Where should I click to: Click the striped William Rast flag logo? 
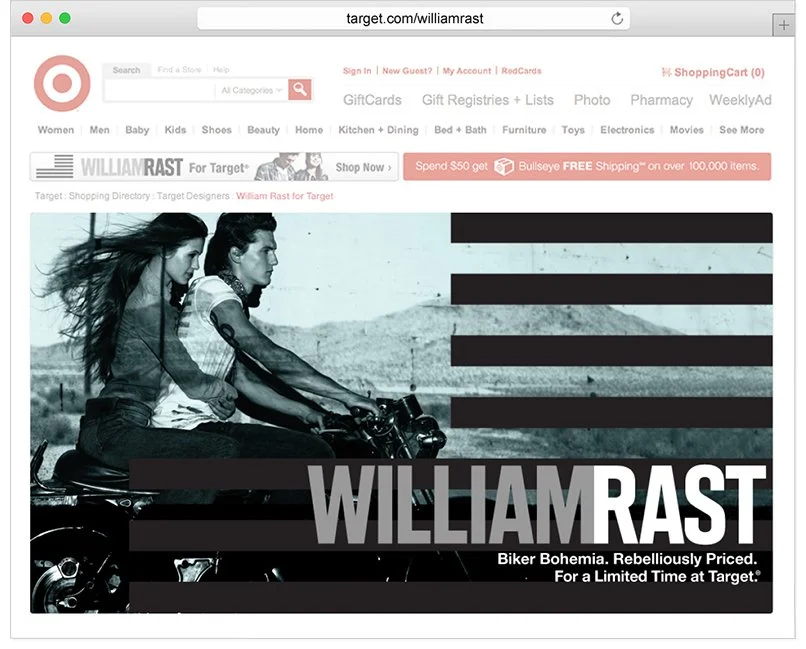[x=56, y=166]
